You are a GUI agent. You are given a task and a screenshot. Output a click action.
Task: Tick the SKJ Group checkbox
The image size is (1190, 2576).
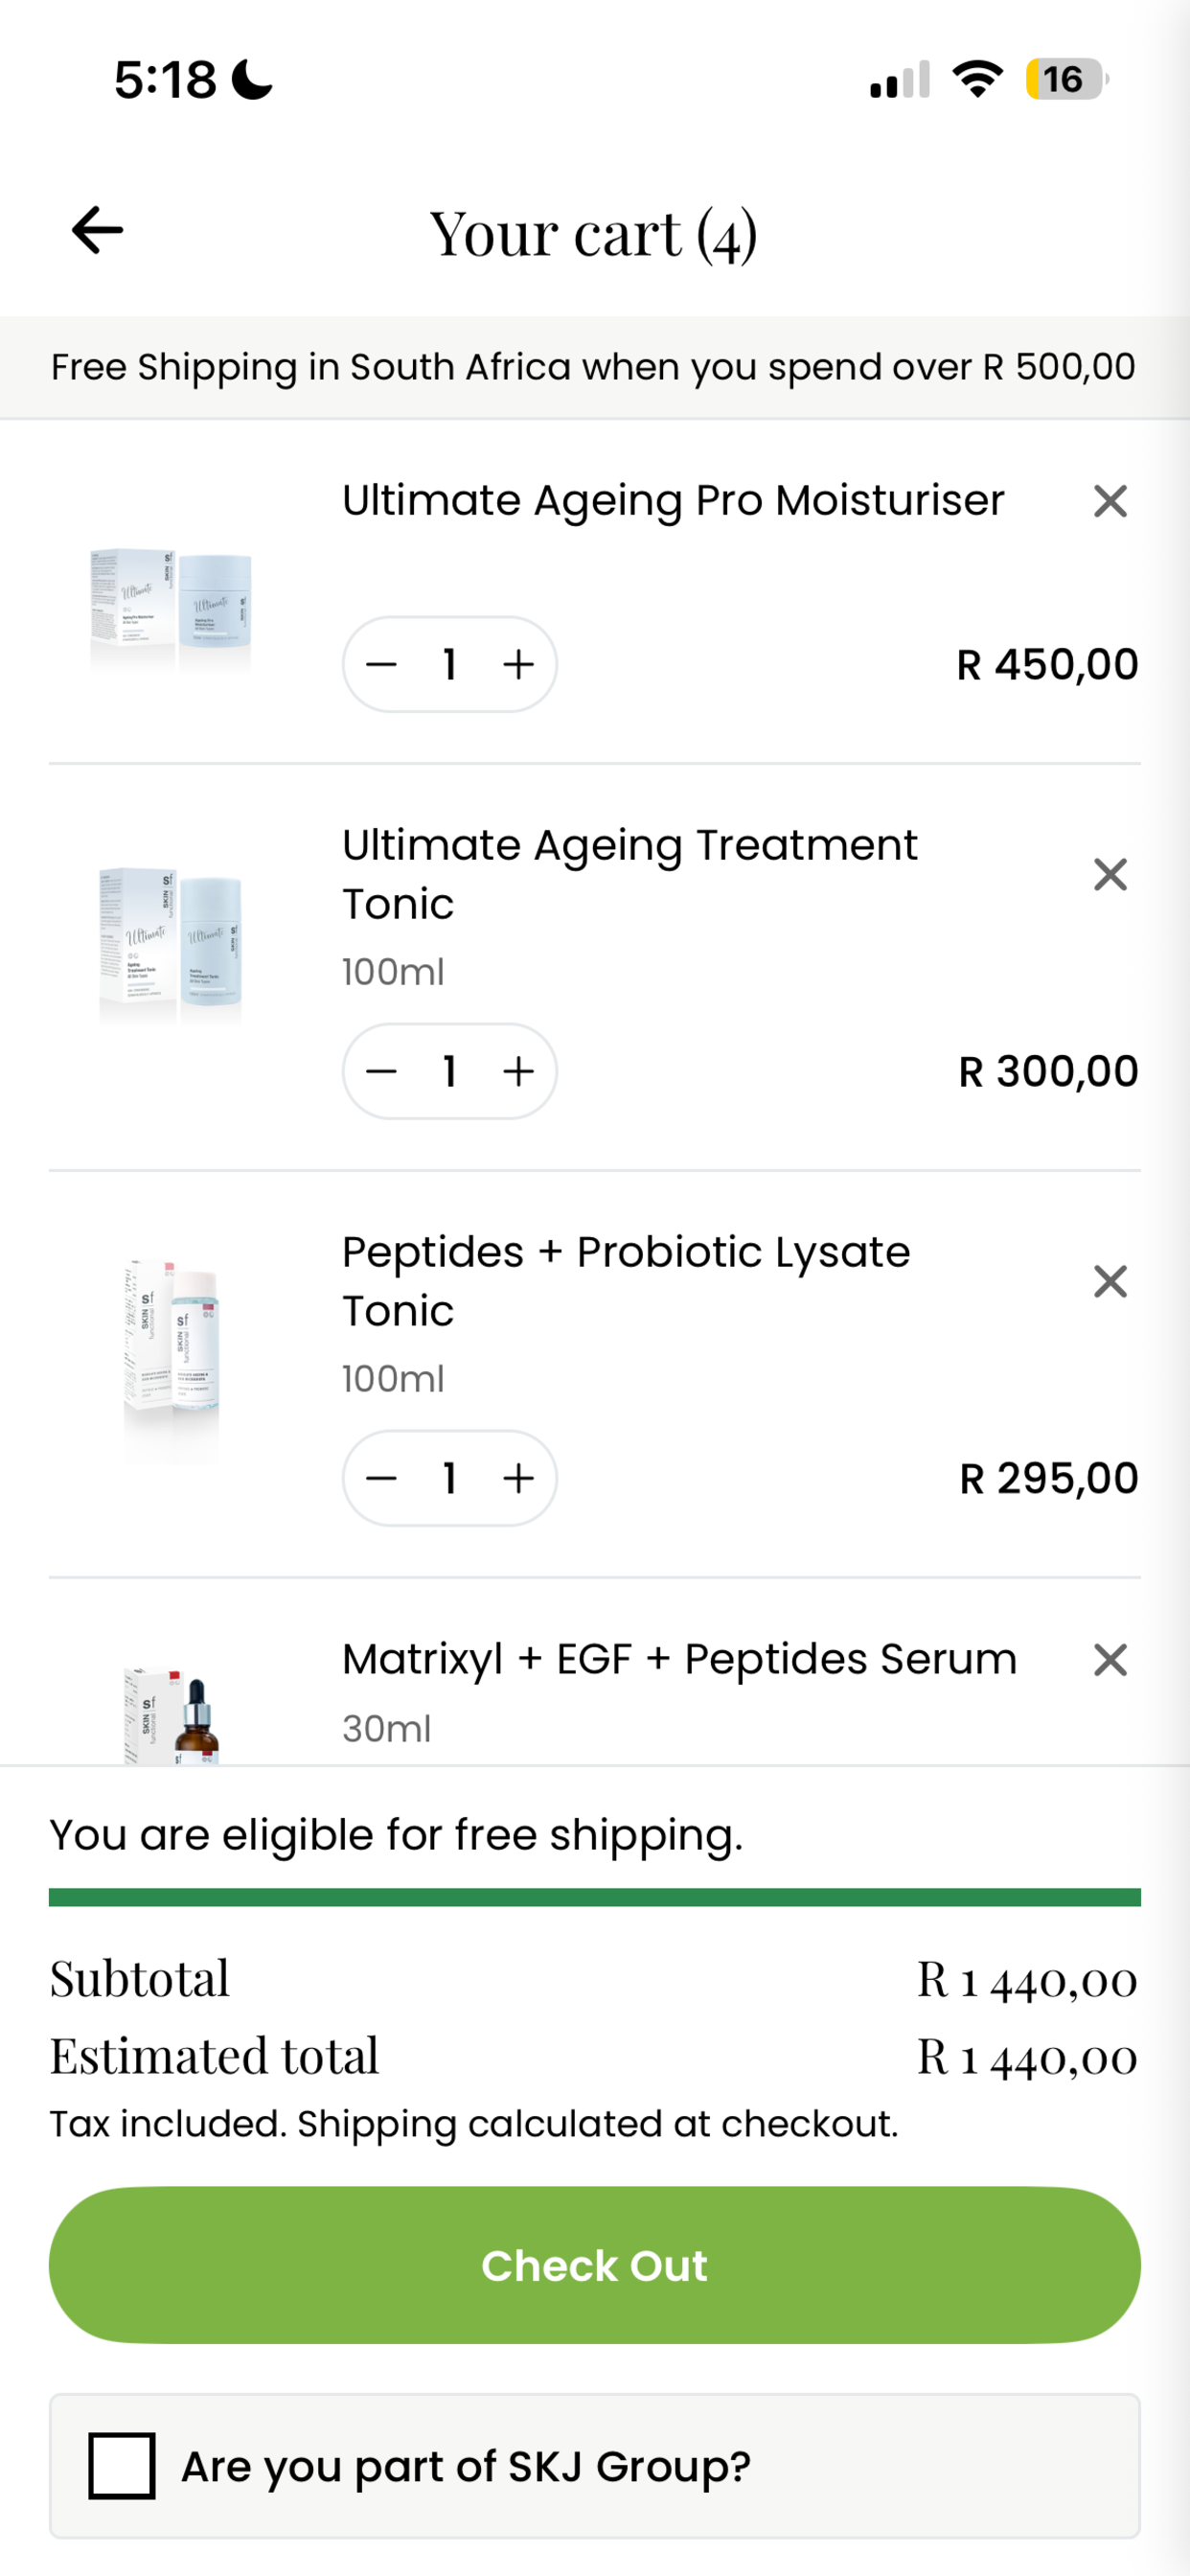(x=122, y=2466)
